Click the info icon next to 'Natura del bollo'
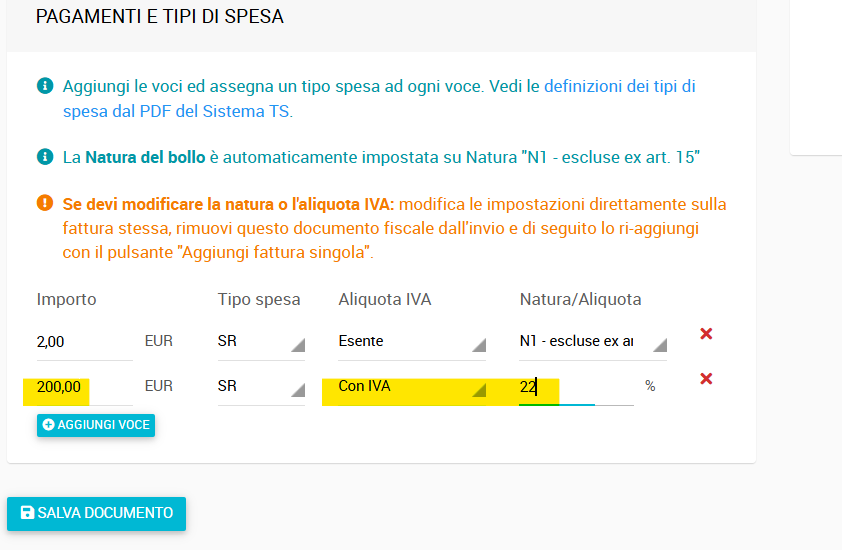The width and height of the screenshot is (842, 550). coord(45,157)
